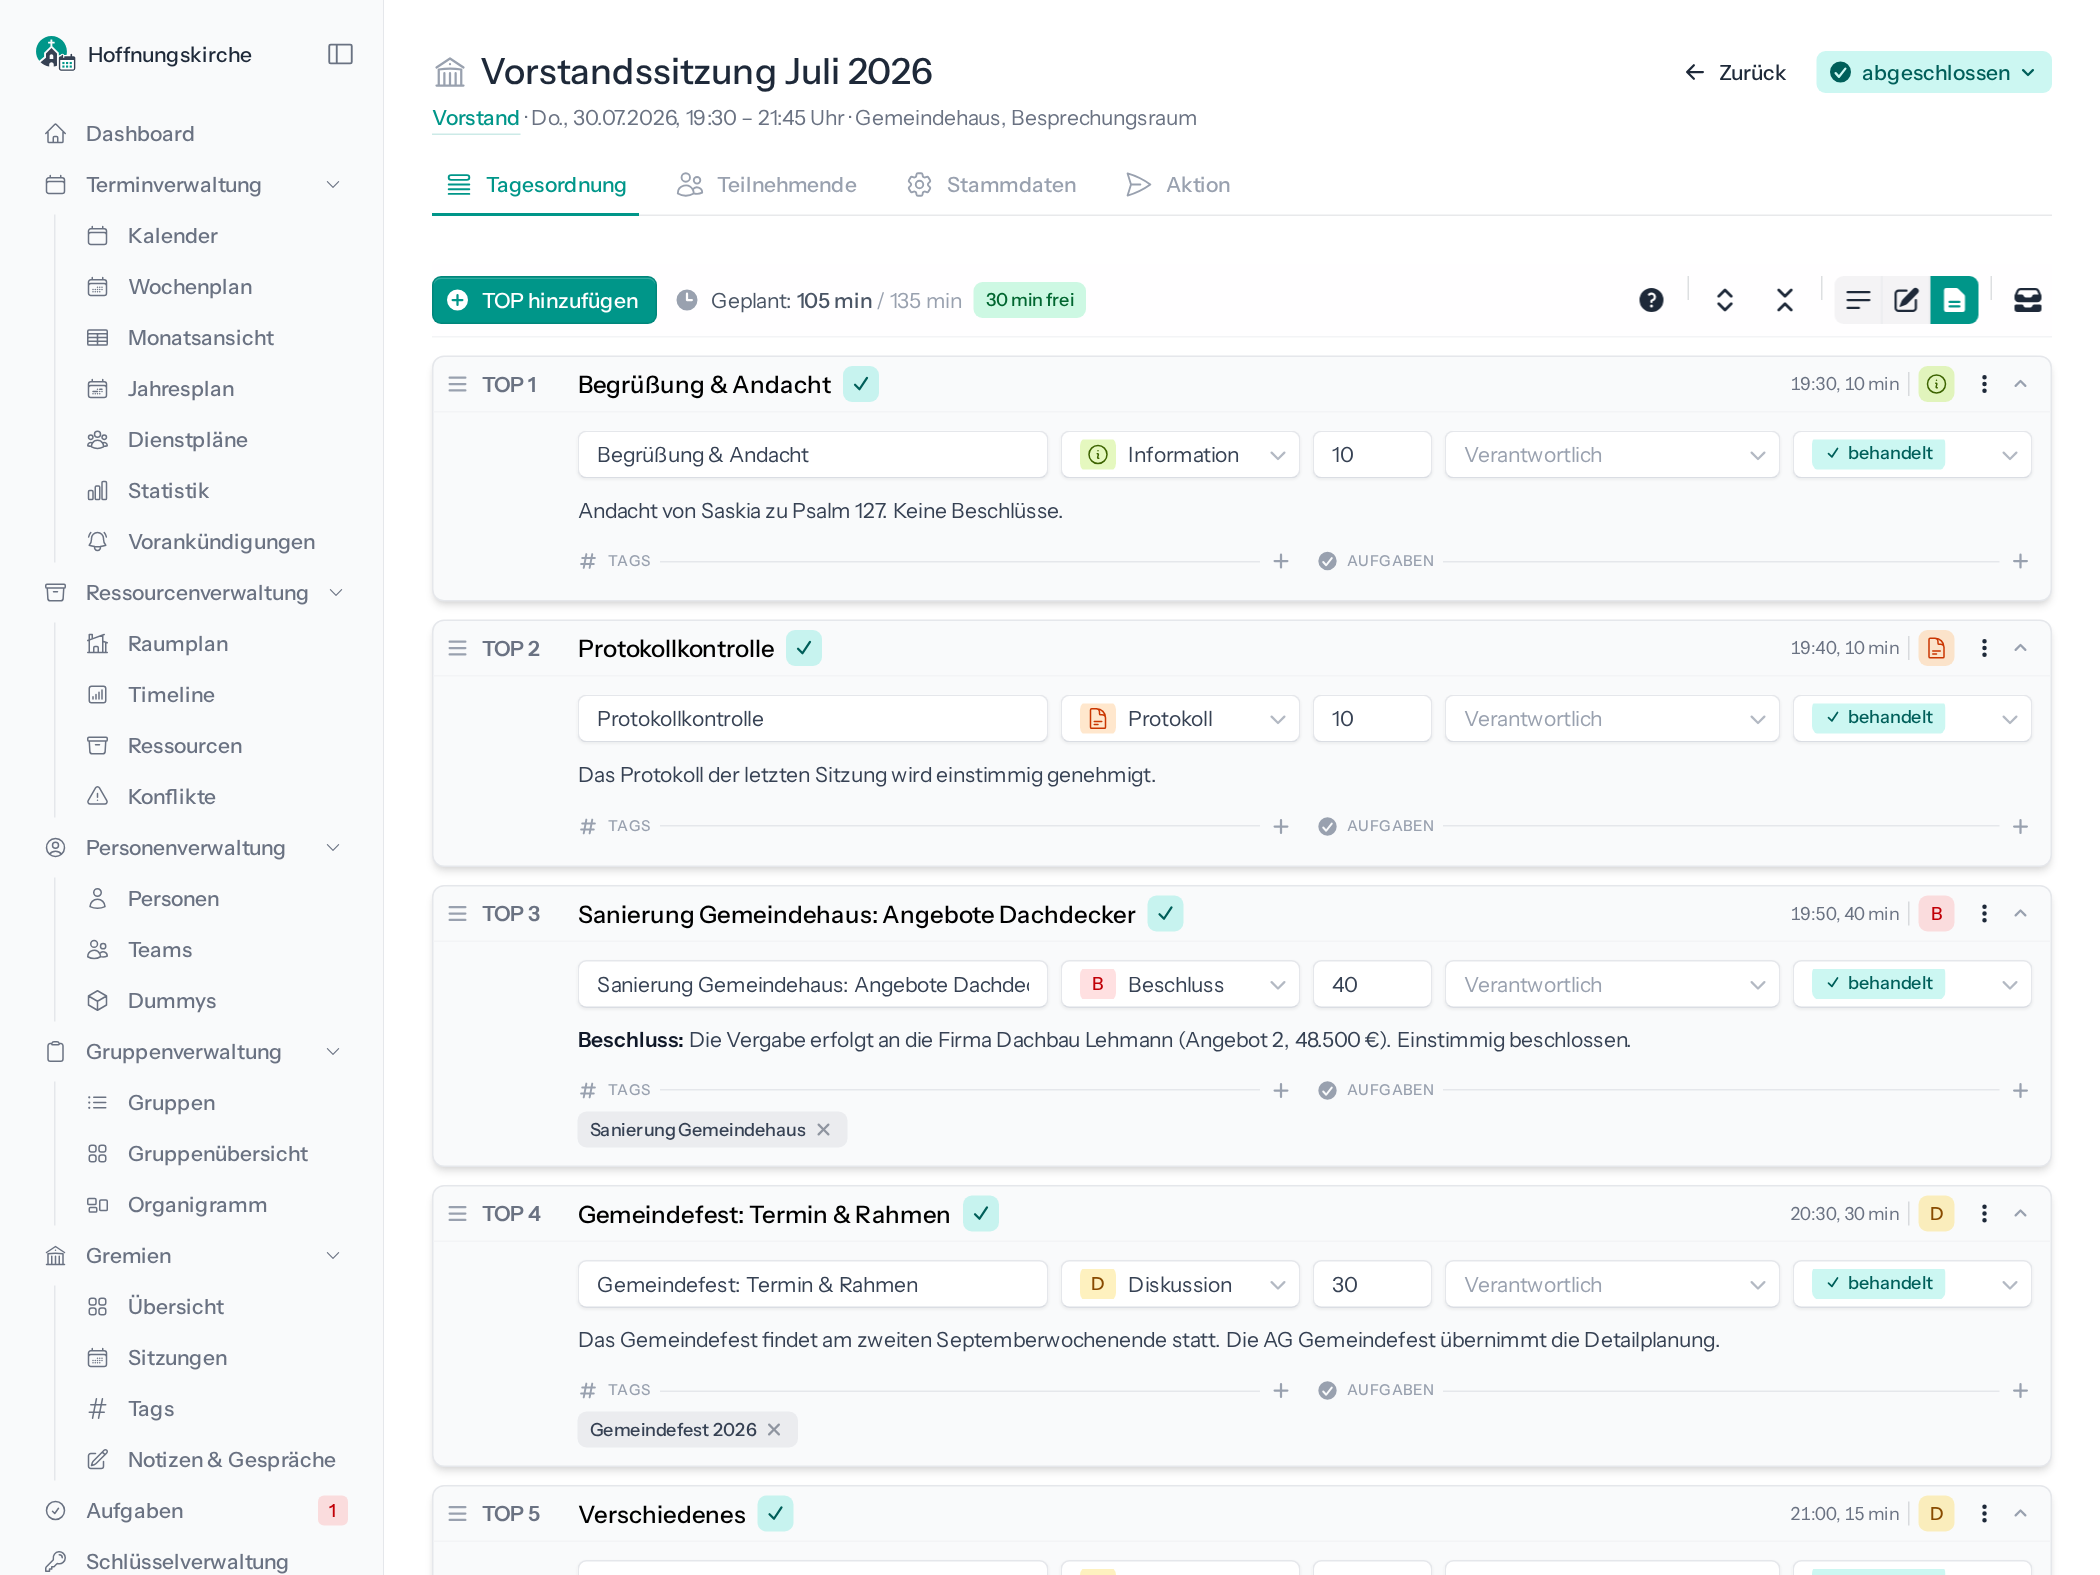Collapse all agenda items icon
2100x1575 pixels.
1785,300
